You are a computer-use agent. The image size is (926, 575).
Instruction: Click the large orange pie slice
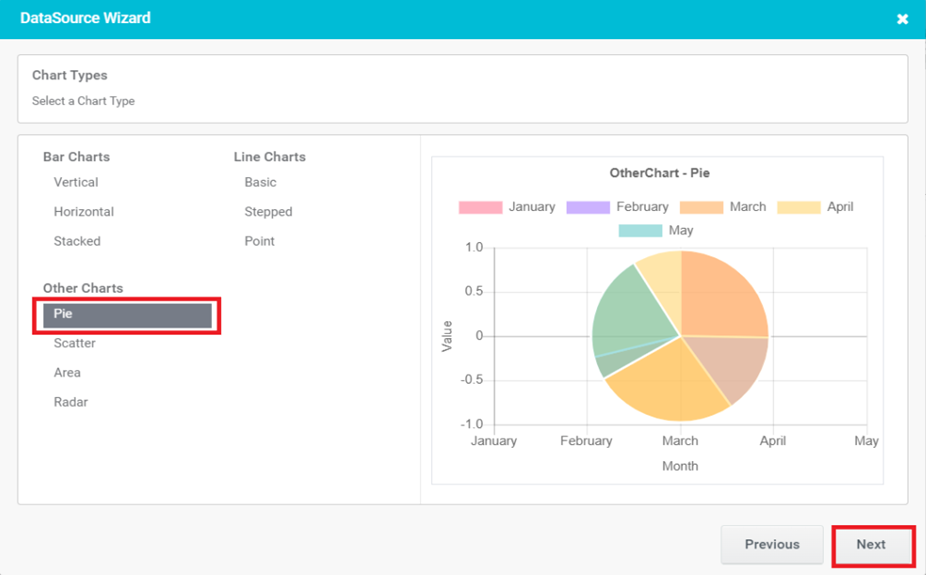click(x=725, y=295)
